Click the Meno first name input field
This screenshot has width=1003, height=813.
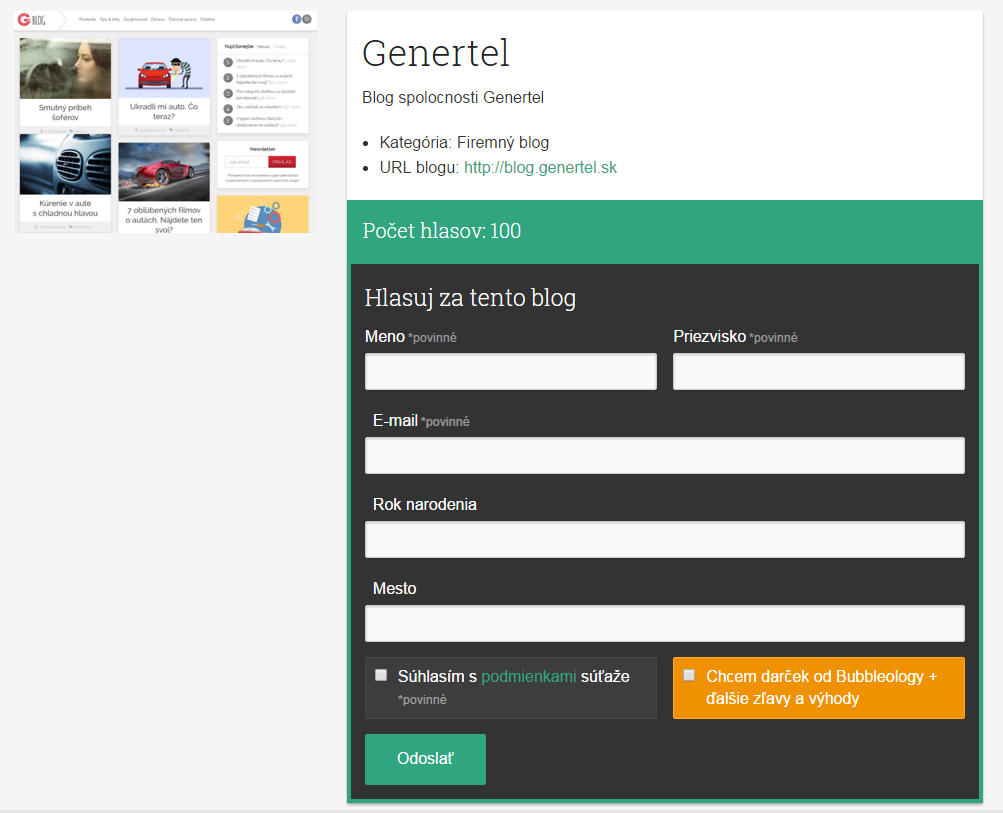(x=510, y=371)
